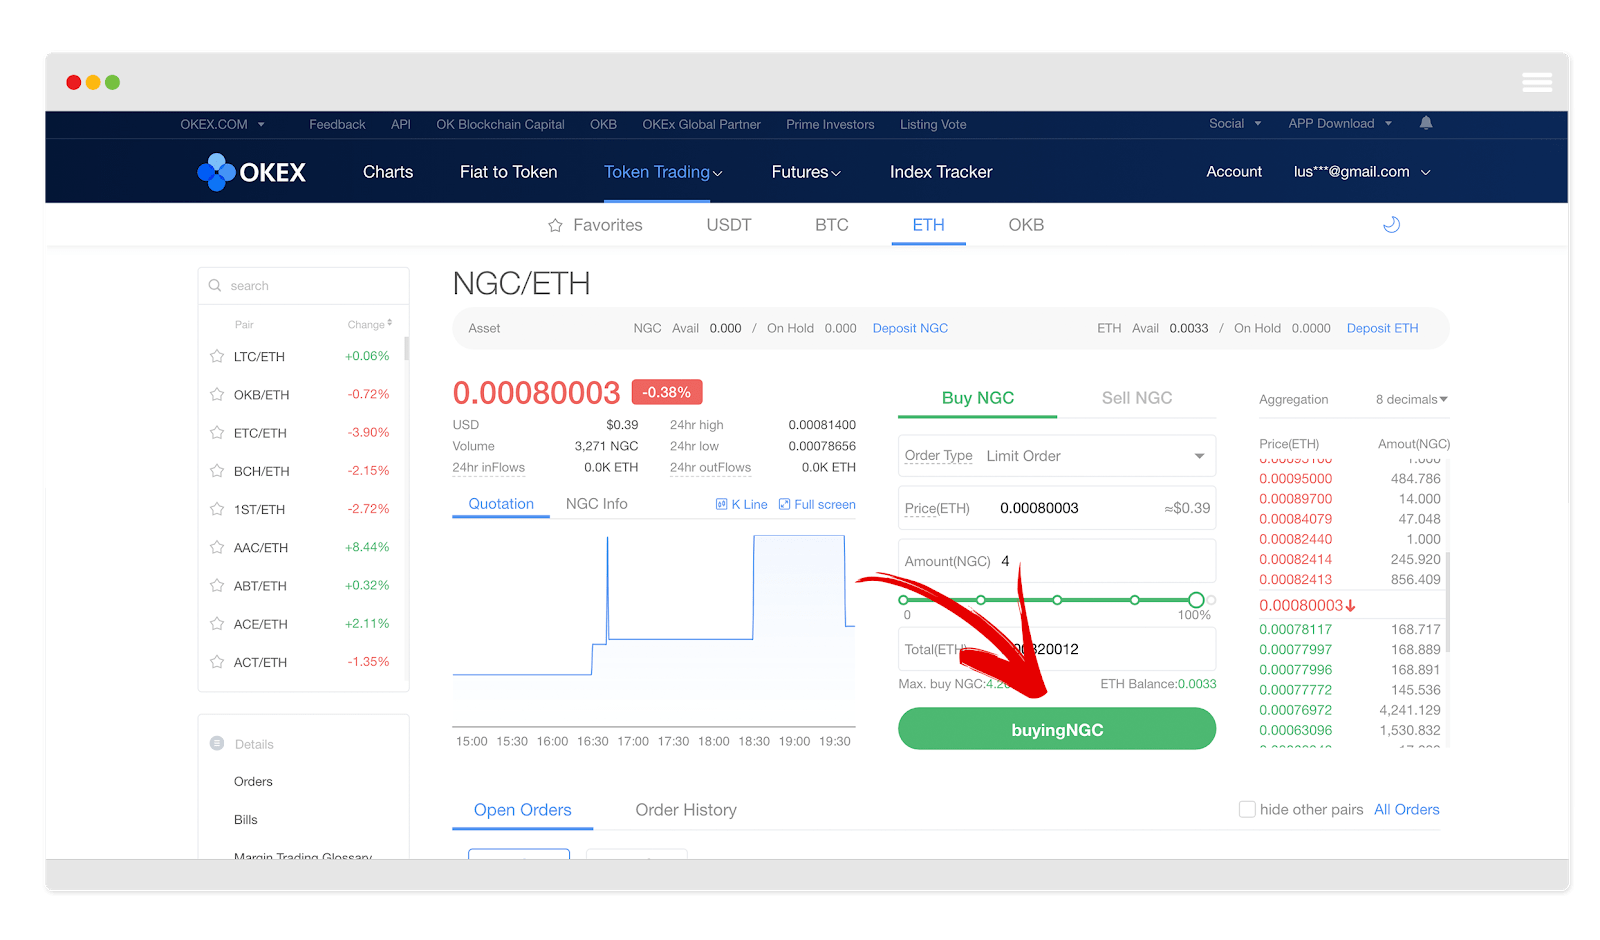Open the Order Type Limit Order dropdown
The image size is (1600, 940).
click(x=1057, y=456)
